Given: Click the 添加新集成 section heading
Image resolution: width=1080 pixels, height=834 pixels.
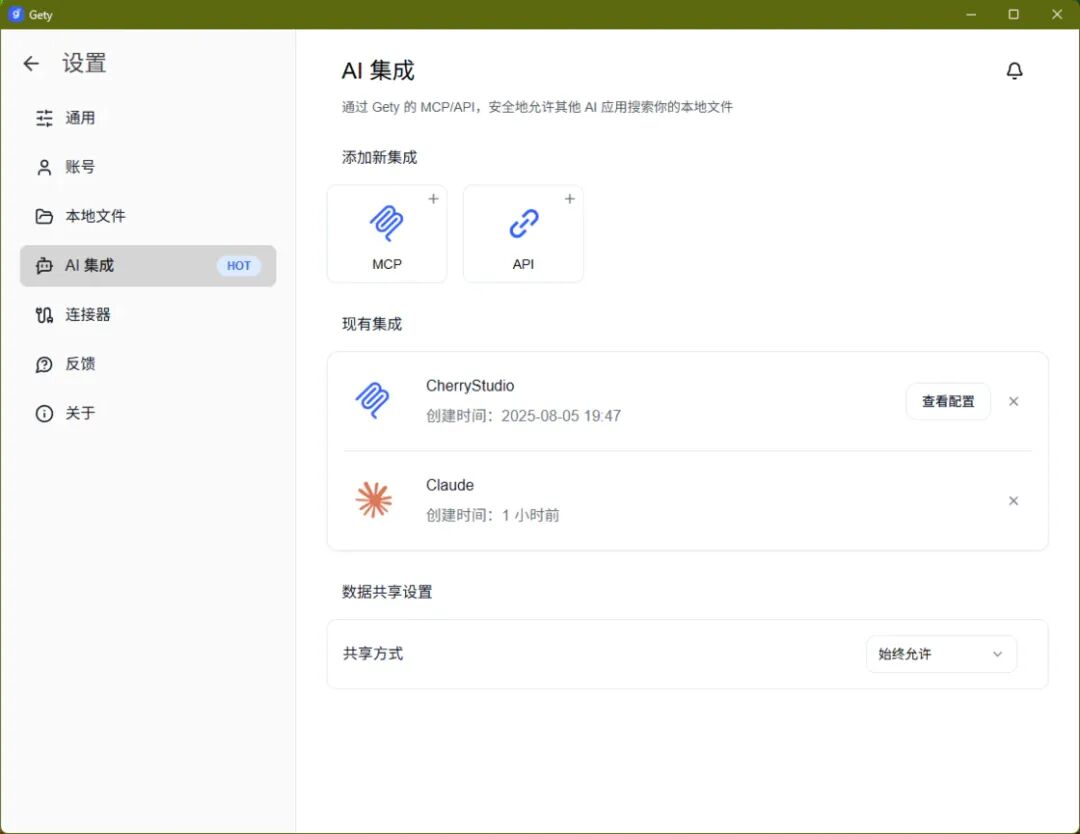Looking at the screenshot, I should click(380, 158).
